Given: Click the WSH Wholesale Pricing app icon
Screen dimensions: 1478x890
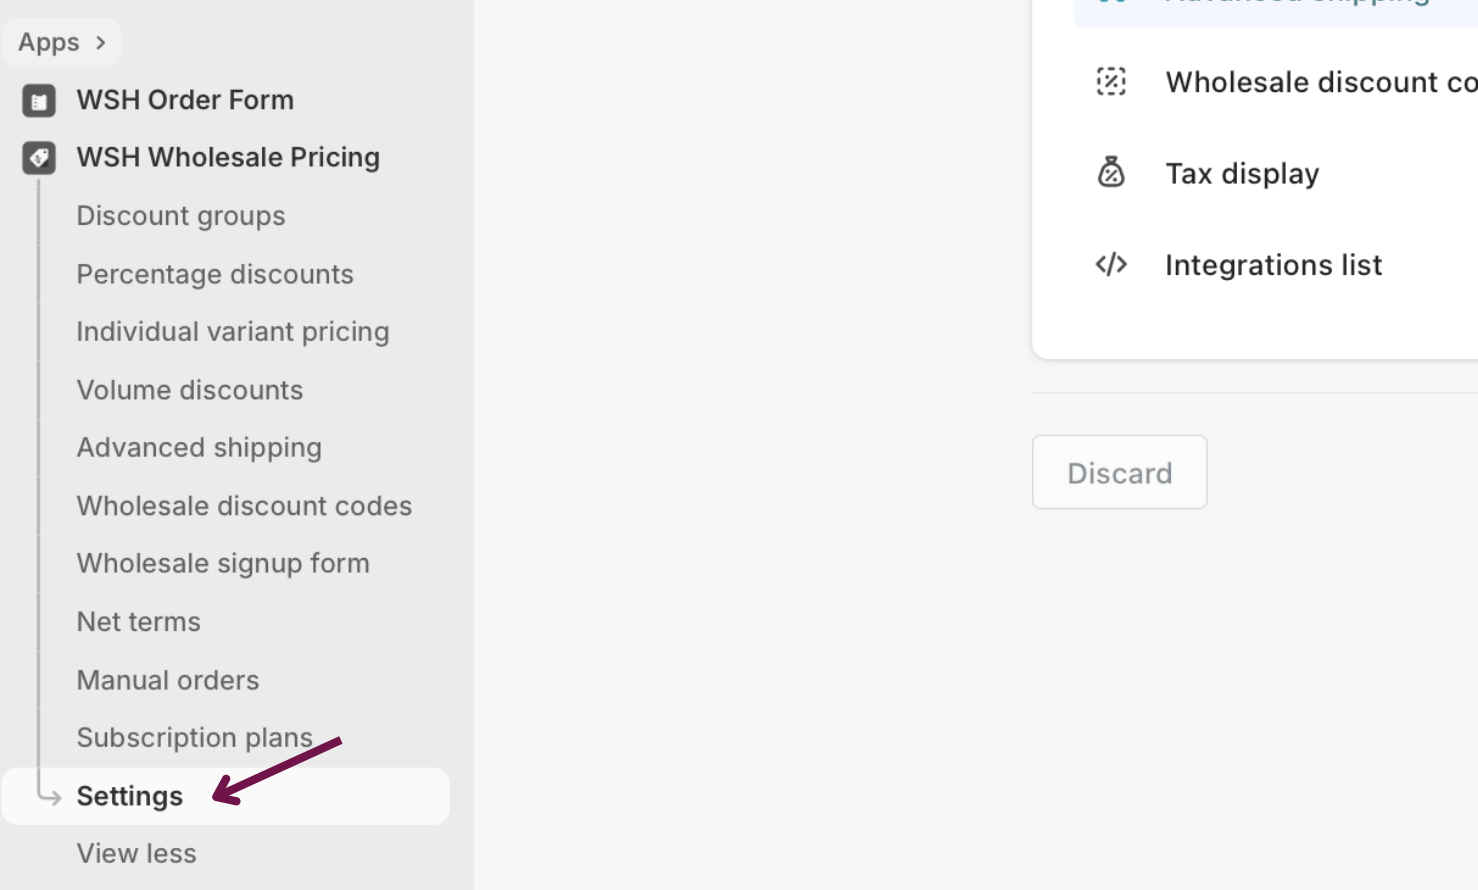Looking at the screenshot, I should [x=39, y=158].
